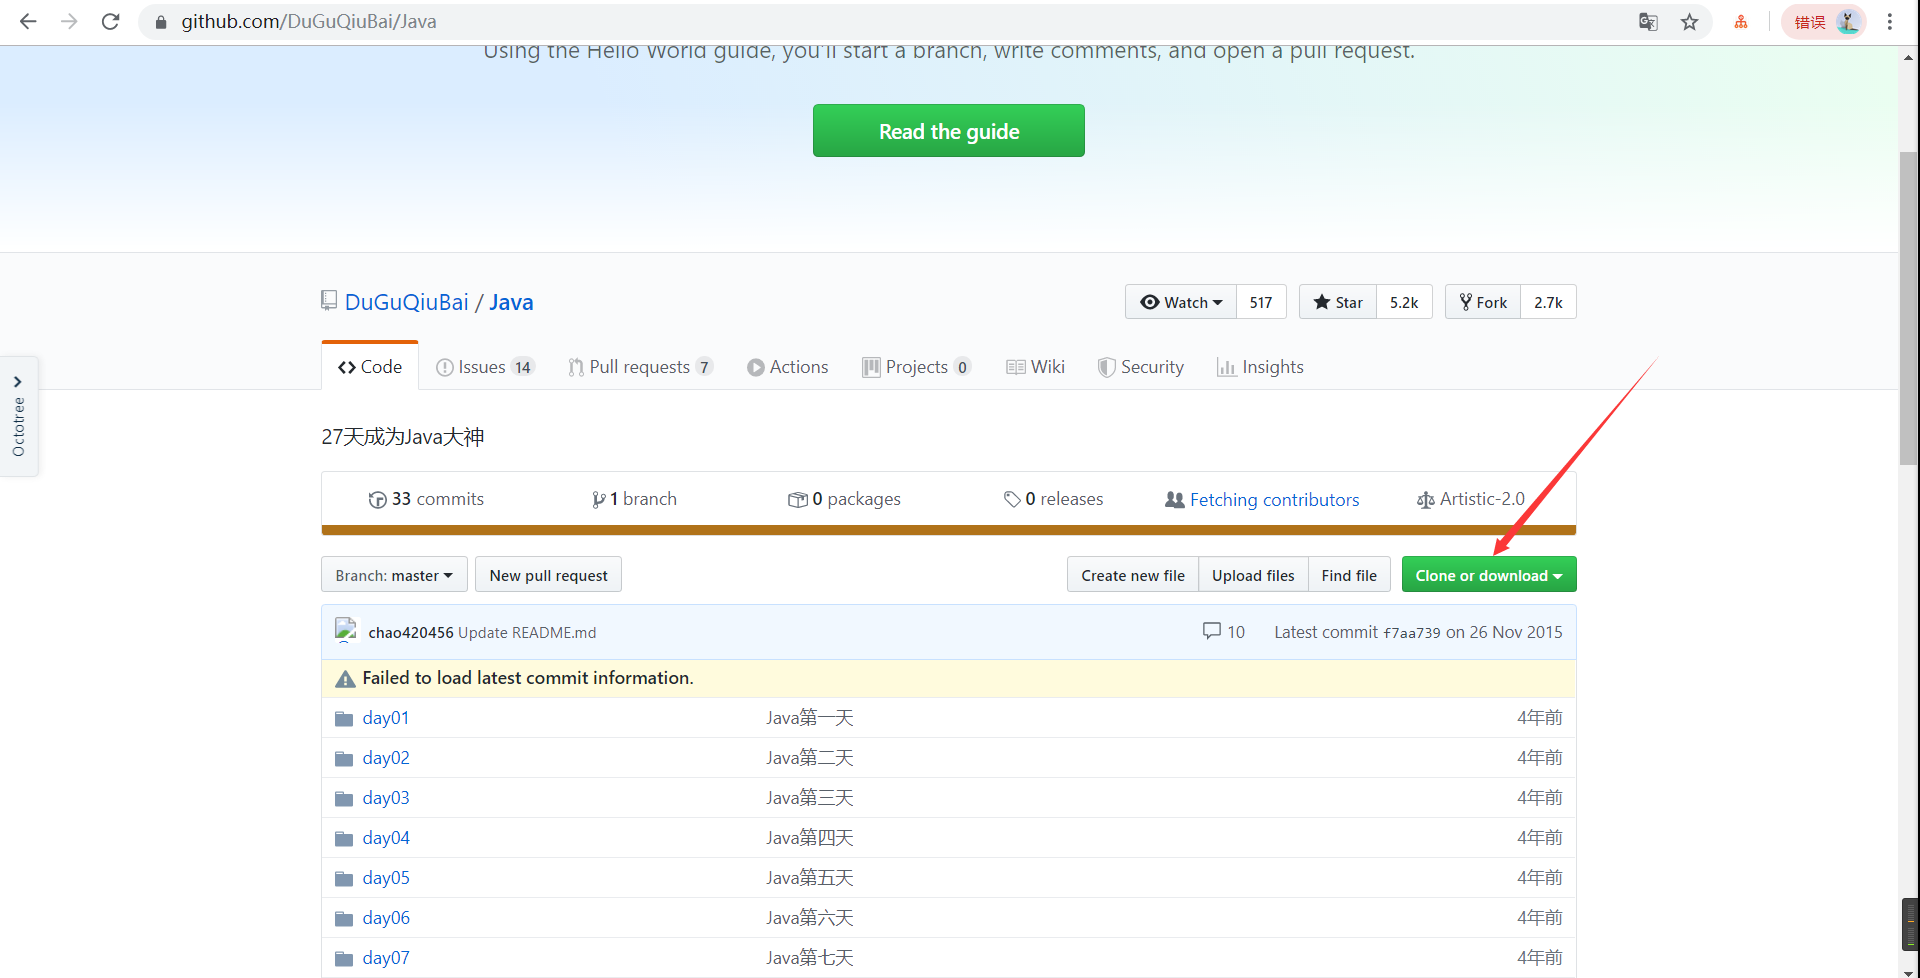Click the language breakdown color bar
The width and height of the screenshot is (1920, 978).
tap(948, 530)
